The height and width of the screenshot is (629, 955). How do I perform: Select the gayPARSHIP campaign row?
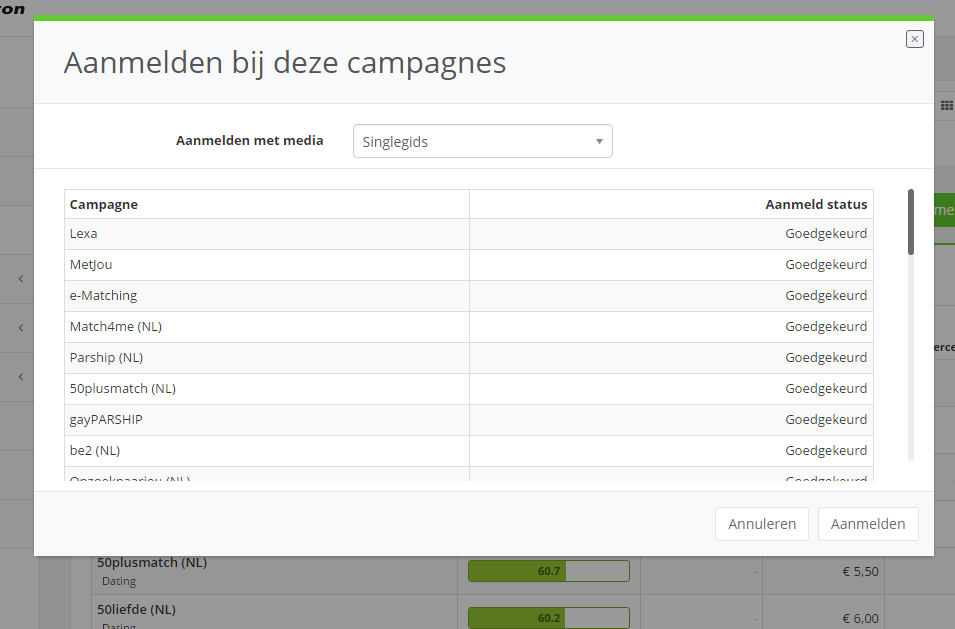468,420
